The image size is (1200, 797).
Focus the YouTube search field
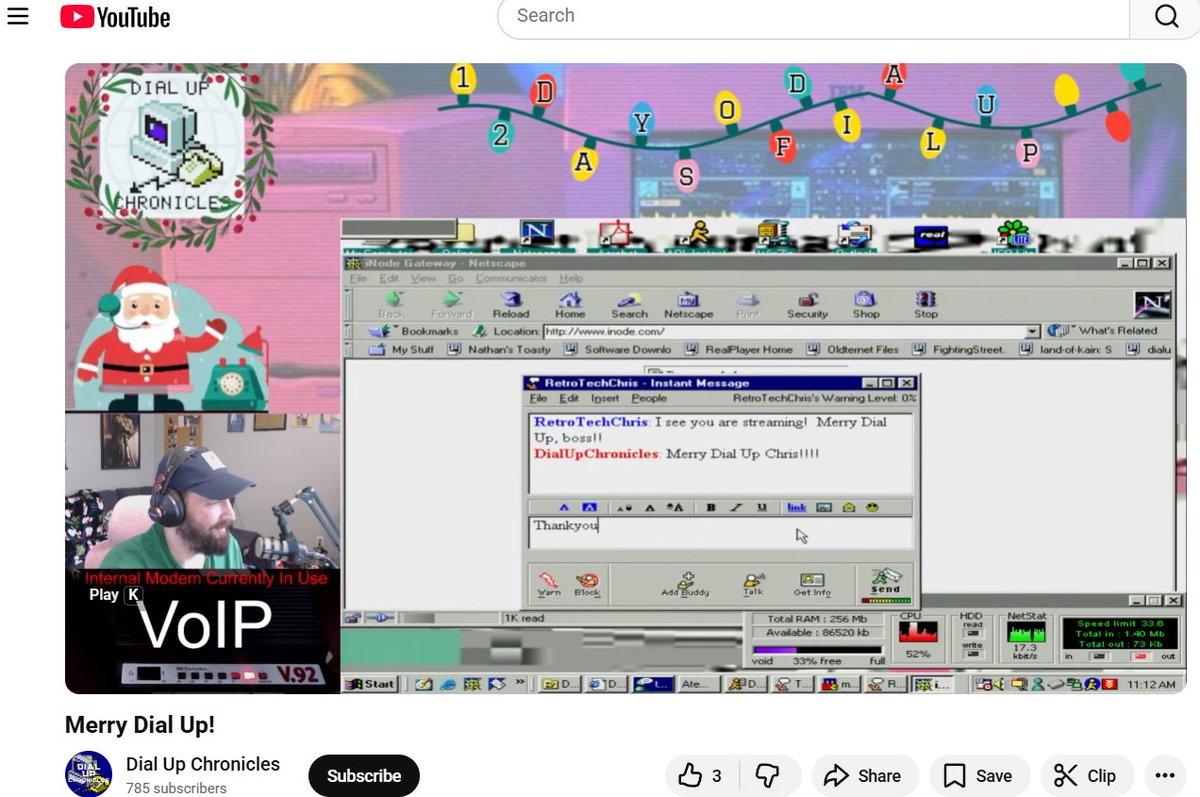click(812, 16)
